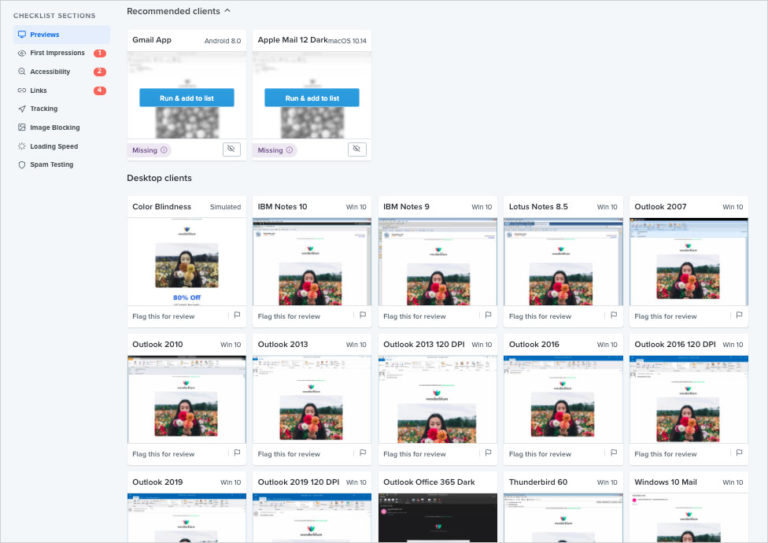Click the Previews monitor icon
Screen dimensions: 768x543
click(22, 34)
